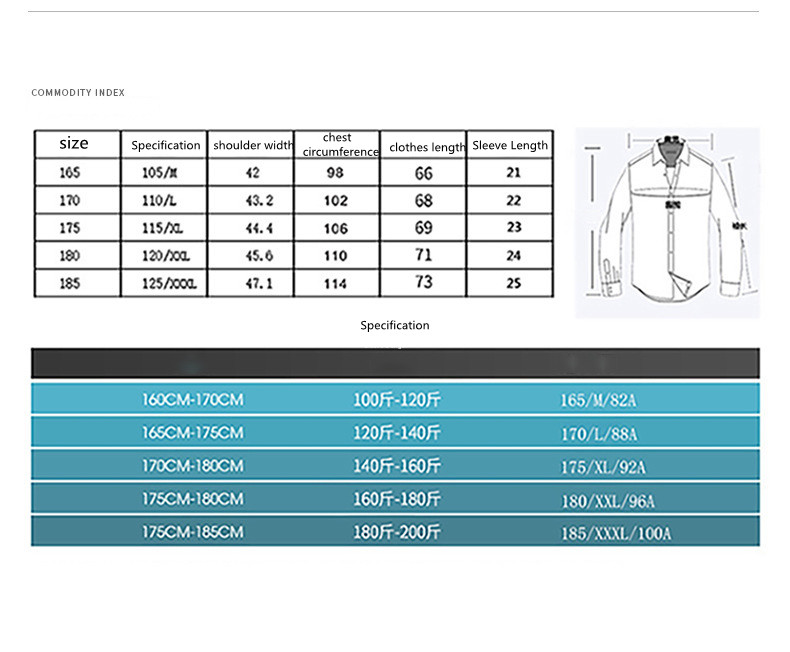Select the size column header
Viewport: 790px width, 652px height.
point(74,144)
